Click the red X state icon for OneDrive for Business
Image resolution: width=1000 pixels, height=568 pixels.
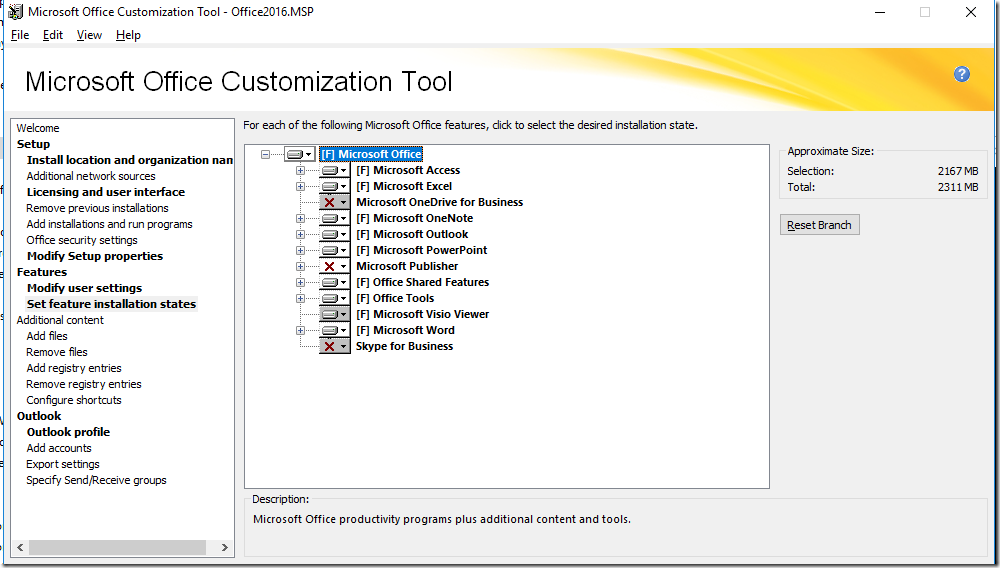click(x=329, y=202)
